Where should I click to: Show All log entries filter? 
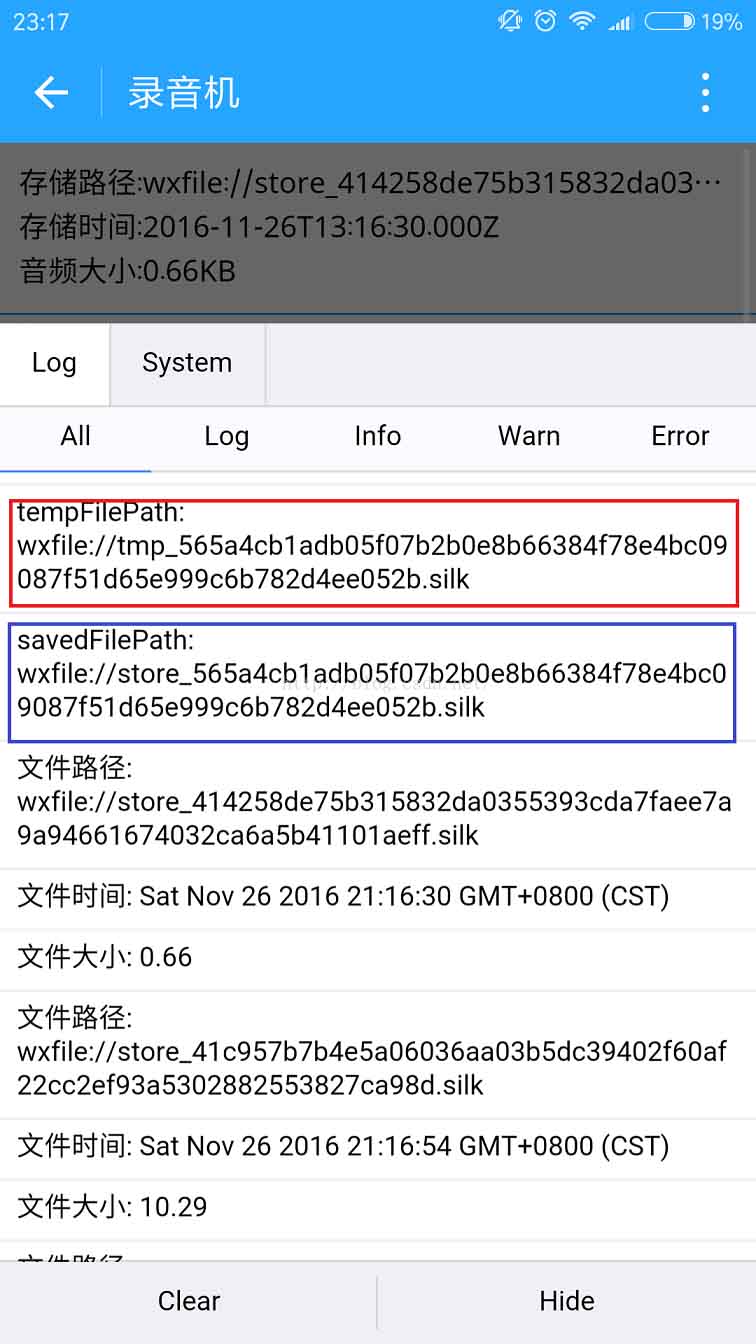point(75,436)
